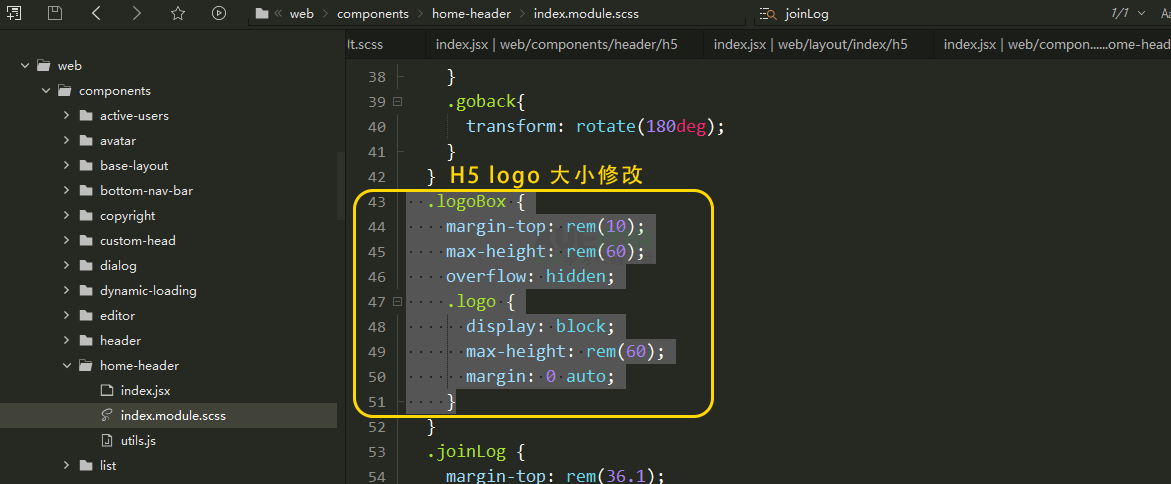Click 'components' in the breadcrumb path
The height and width of the screenshot is (484, 1171).
pos(373,13)
